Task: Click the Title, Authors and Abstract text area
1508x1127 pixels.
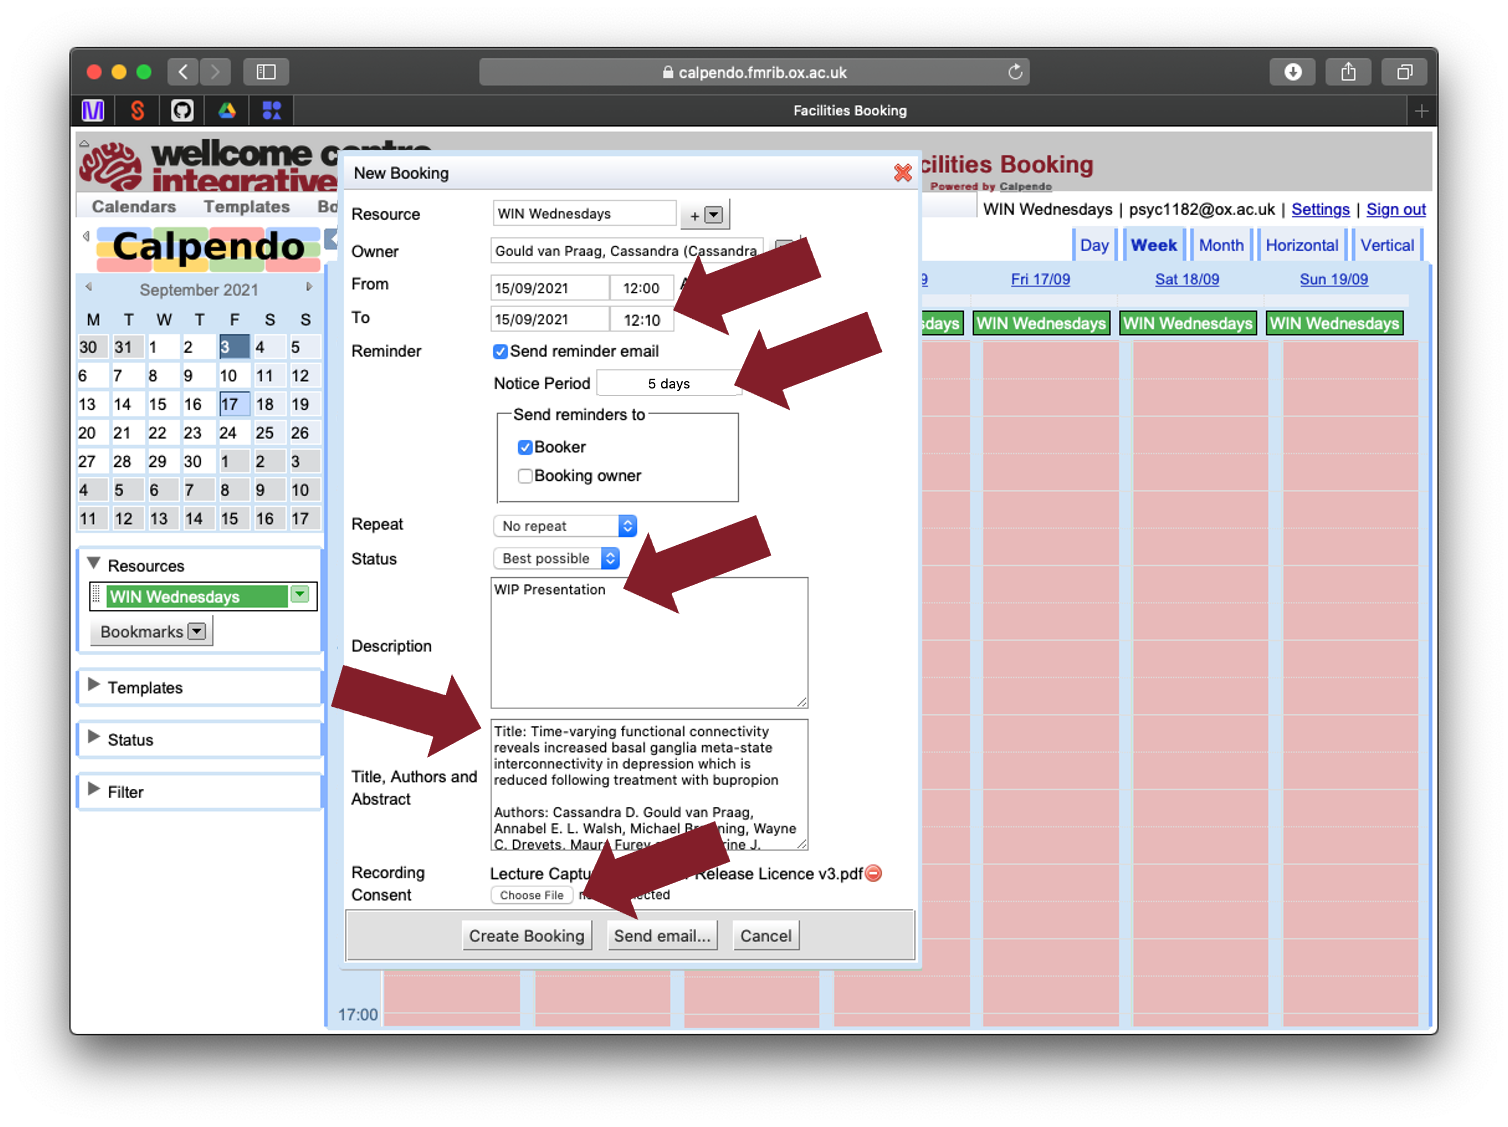Action: pyautogui.click(x=649, y=785)
